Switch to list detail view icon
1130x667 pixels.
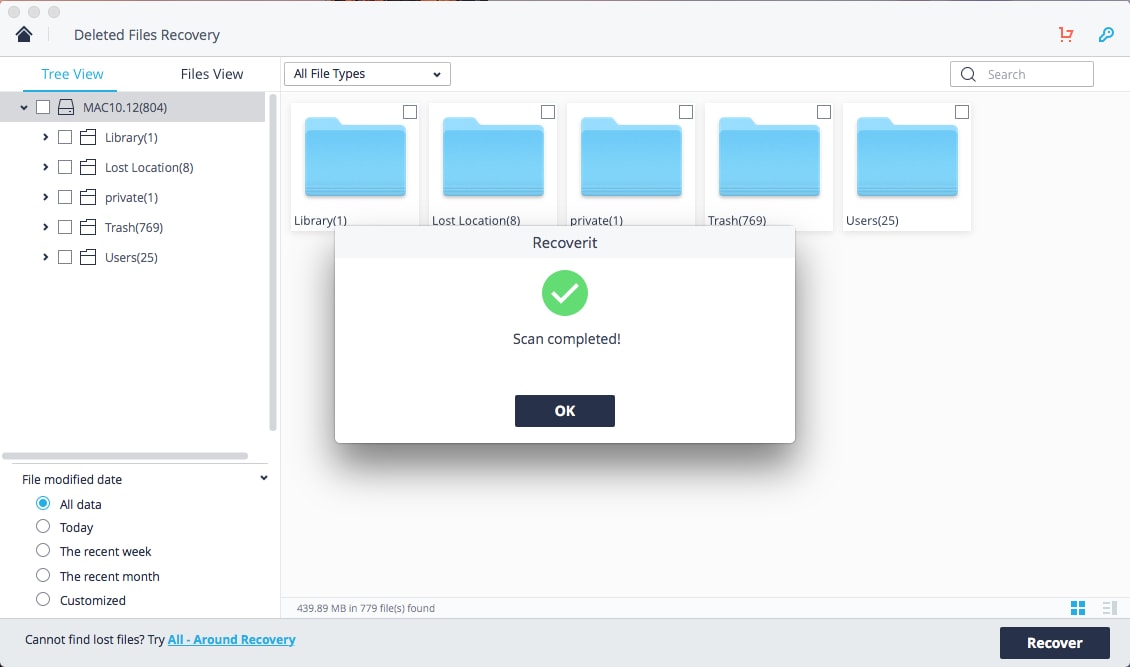tap(1109, 608)
